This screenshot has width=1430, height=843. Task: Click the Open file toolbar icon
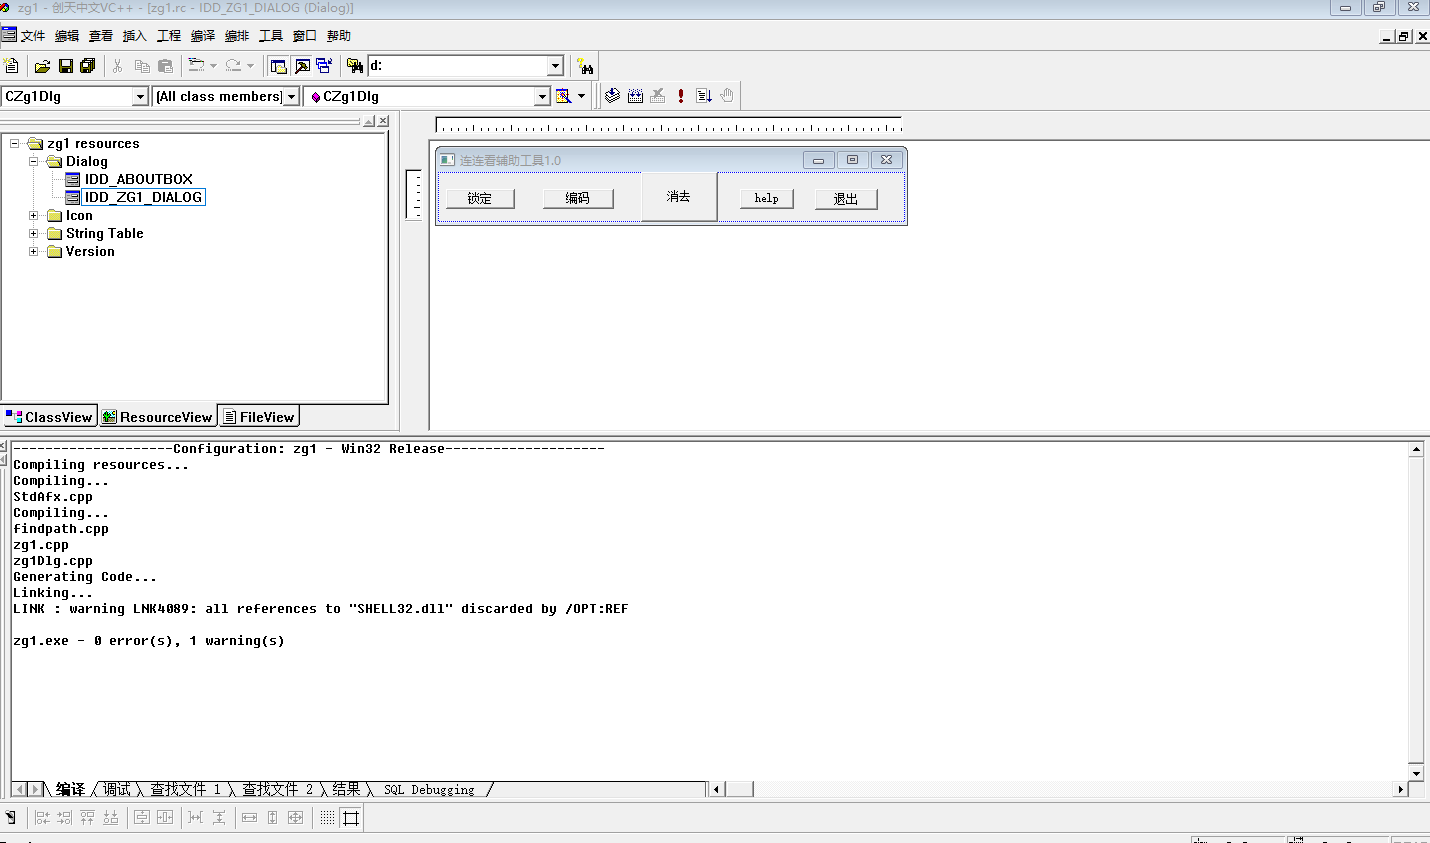(42, 66)
